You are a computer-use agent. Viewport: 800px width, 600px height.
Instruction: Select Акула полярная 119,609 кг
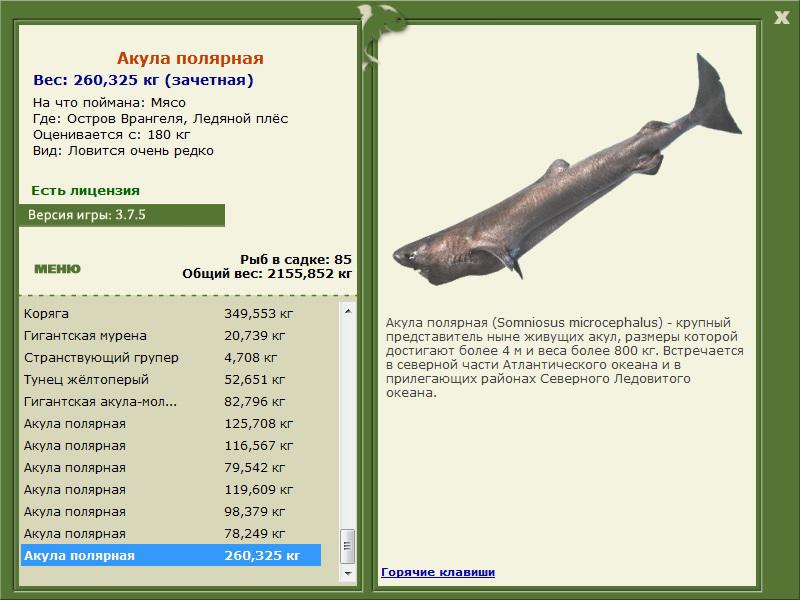point(171,489)
